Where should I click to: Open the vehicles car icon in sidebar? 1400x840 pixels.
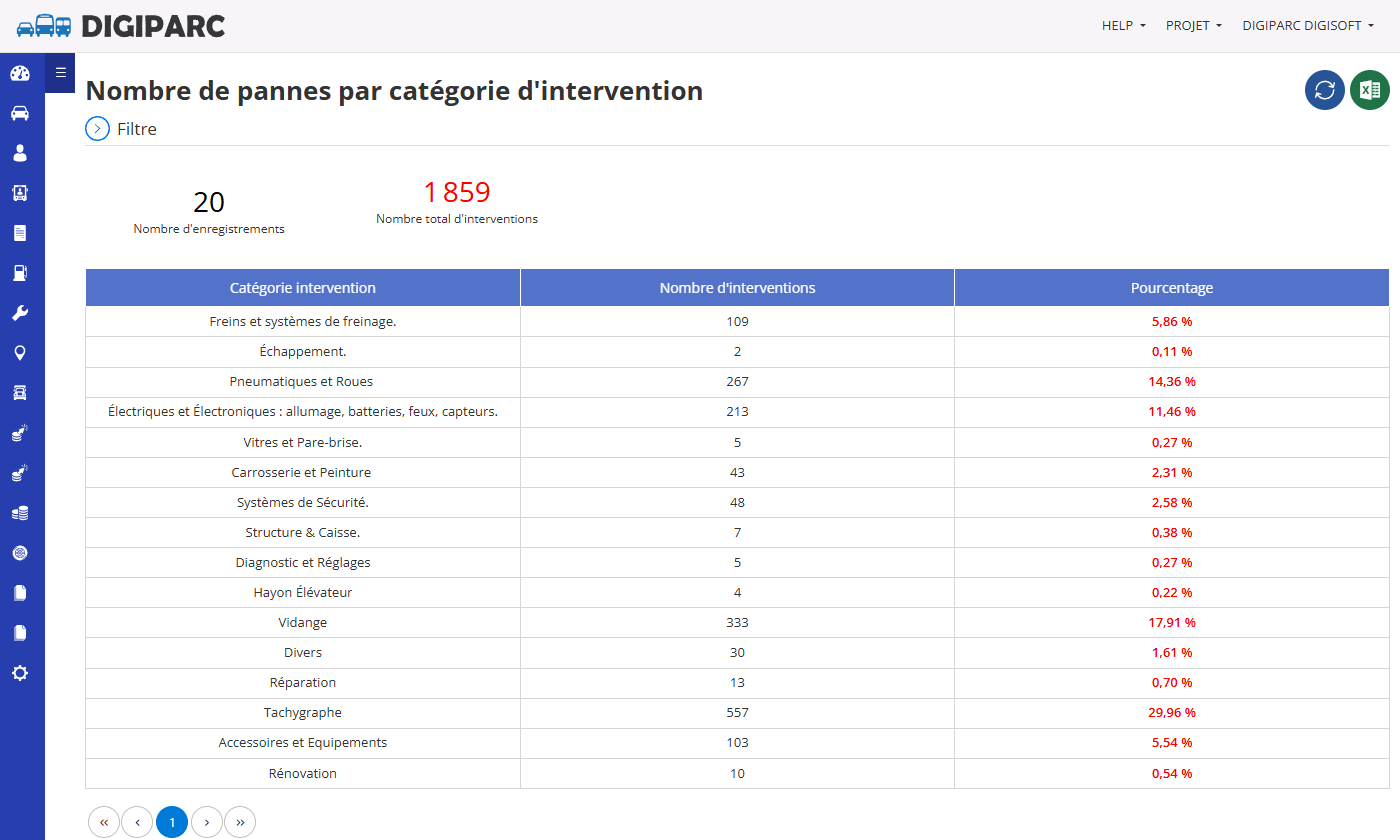pyautogui.click(x=20, y=113)
